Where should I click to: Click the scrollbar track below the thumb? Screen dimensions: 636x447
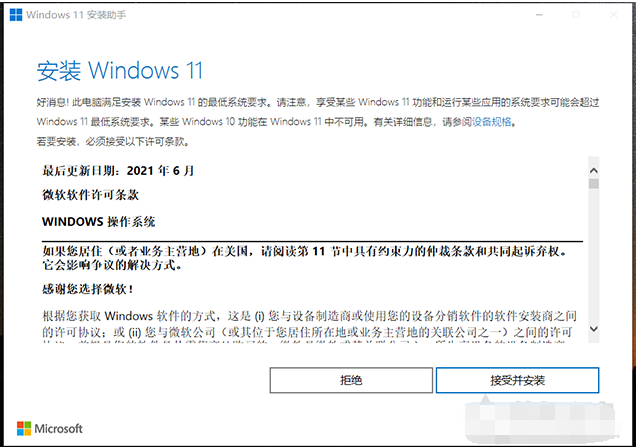pyautogui.click(x=594, y=256)
